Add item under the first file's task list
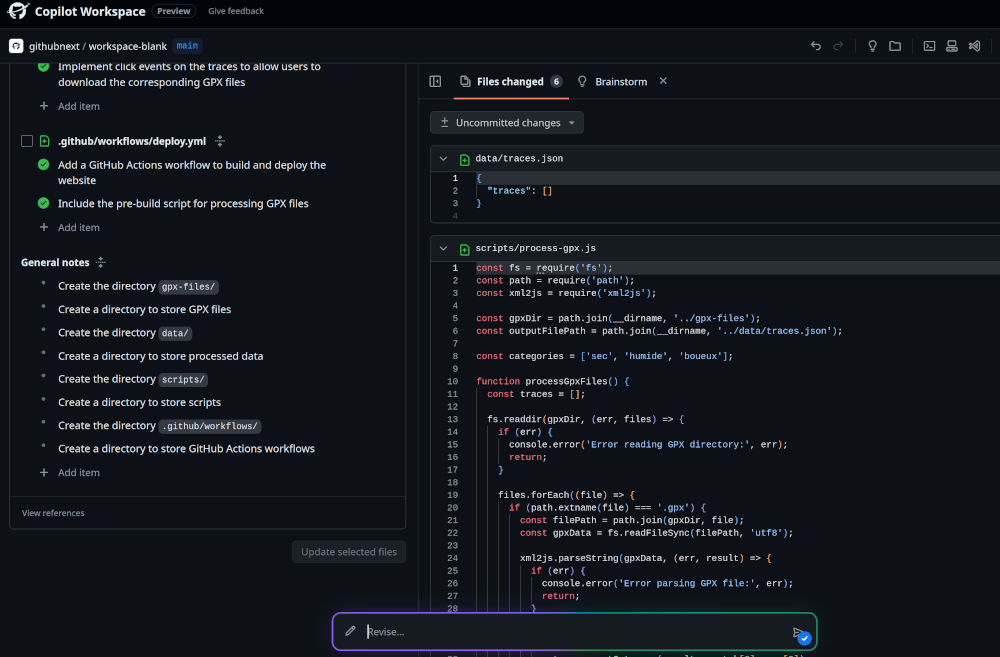 pyautogui.click(x=78, y=106)
